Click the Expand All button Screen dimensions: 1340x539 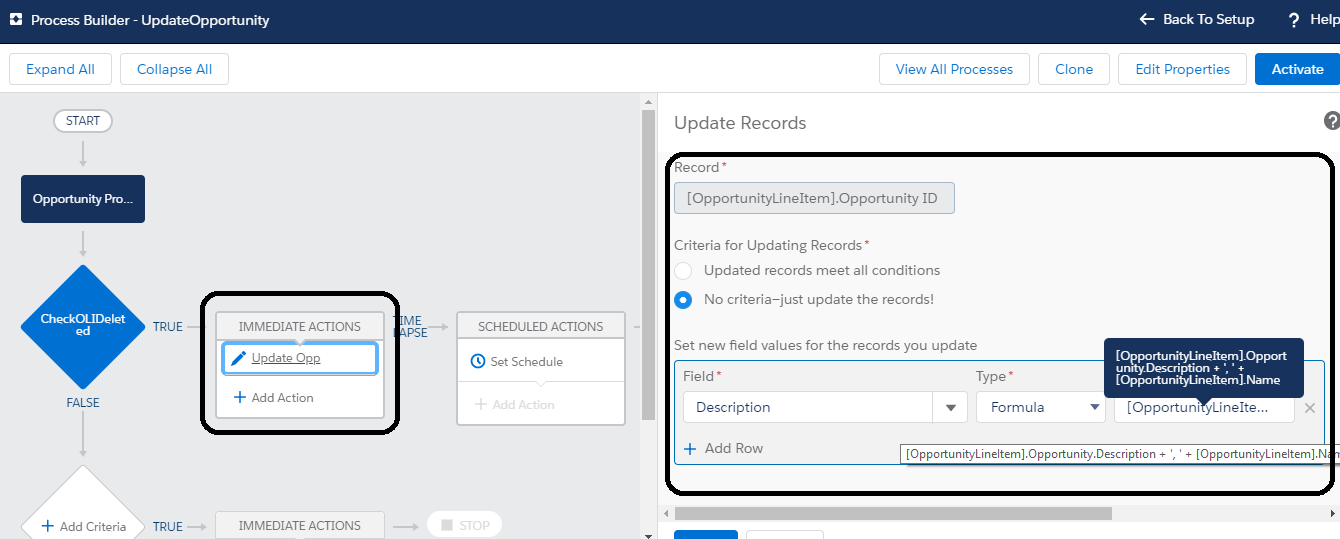click(x=60, y=69)
